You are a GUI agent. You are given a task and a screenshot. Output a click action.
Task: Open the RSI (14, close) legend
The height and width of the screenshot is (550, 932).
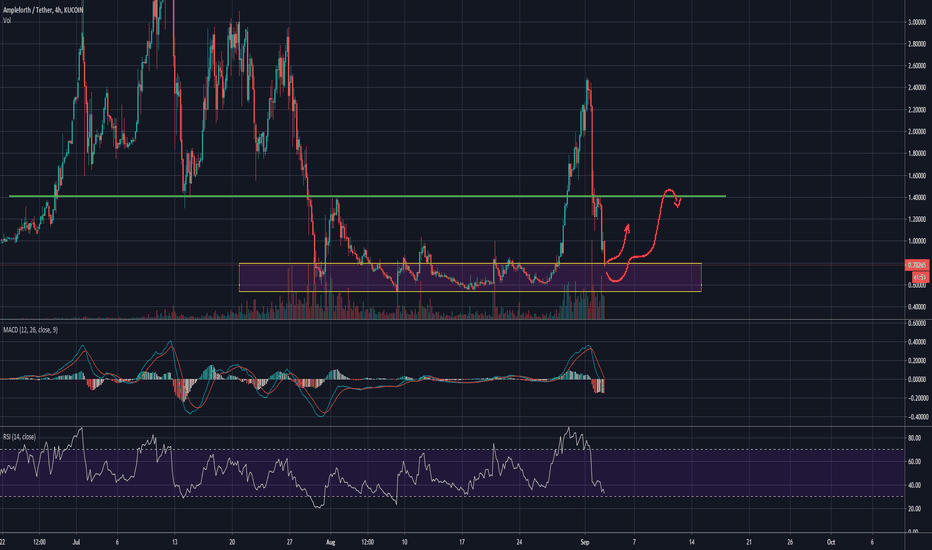click(x=19, y=436)
